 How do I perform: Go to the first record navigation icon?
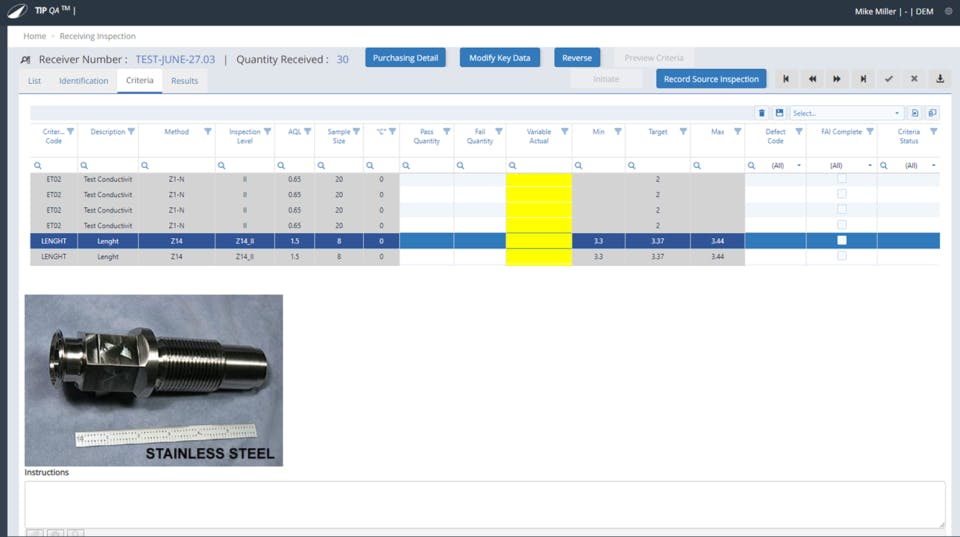tap(786, 79)
